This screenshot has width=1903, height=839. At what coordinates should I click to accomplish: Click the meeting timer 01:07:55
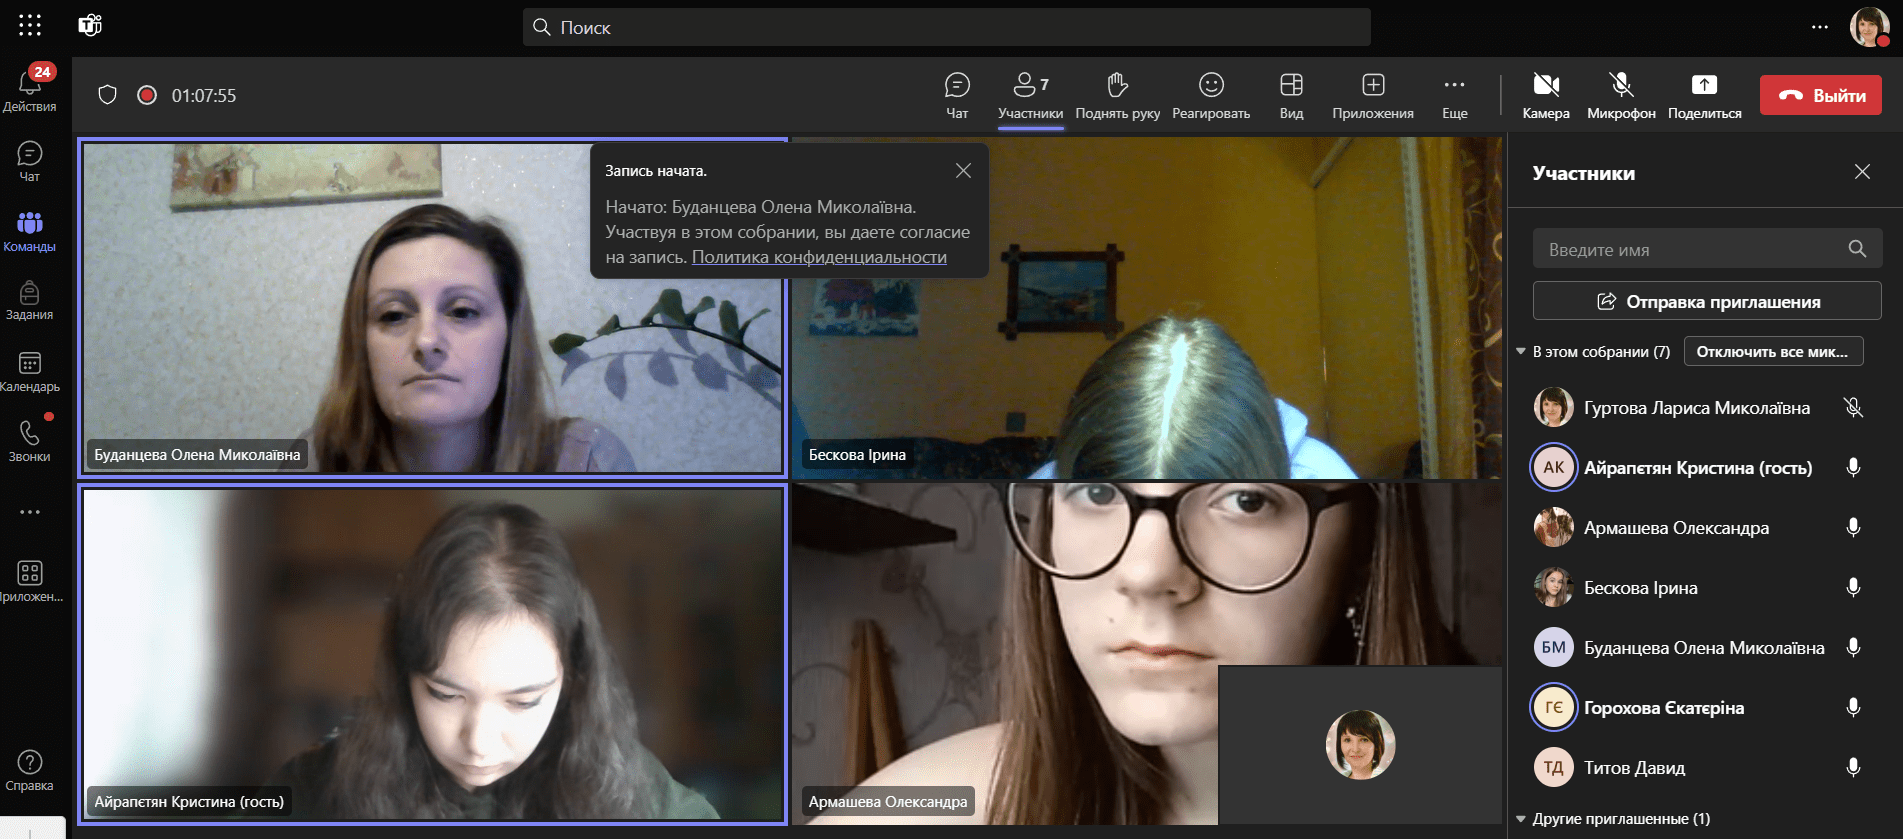204,96
